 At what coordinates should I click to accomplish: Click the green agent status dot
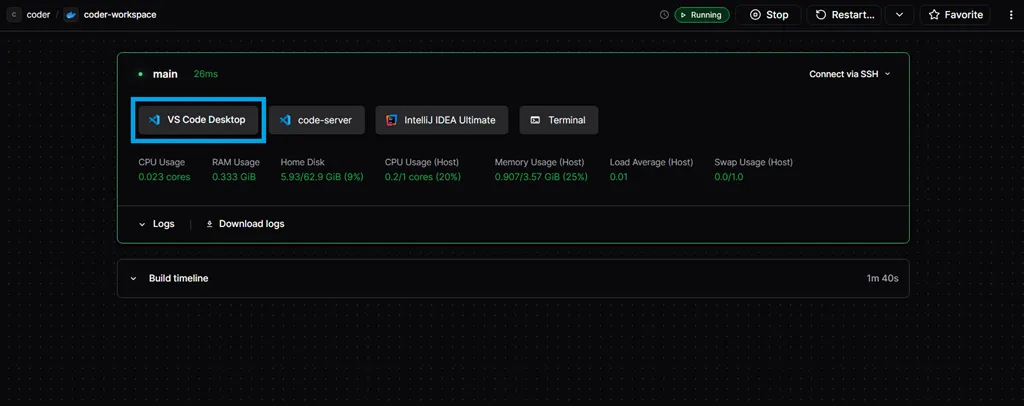click(140, 74)
